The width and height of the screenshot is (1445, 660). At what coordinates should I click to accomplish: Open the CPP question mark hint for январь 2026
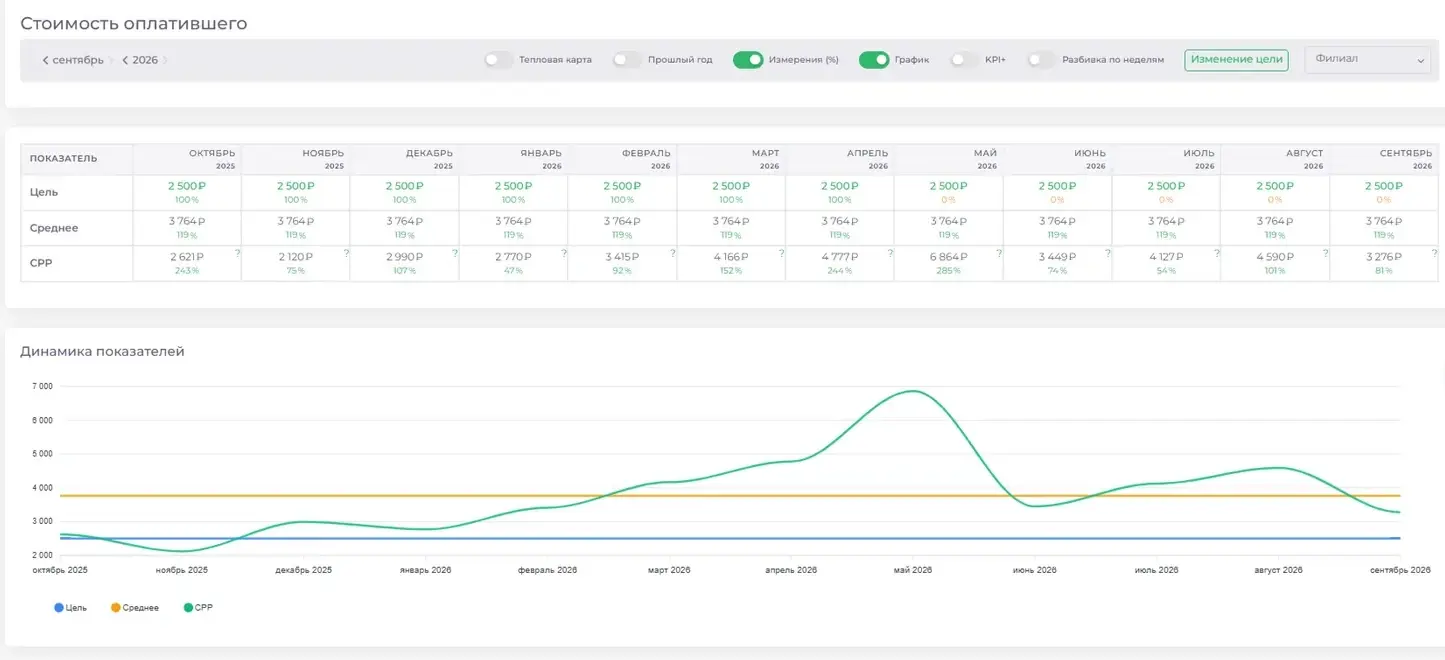564,253
